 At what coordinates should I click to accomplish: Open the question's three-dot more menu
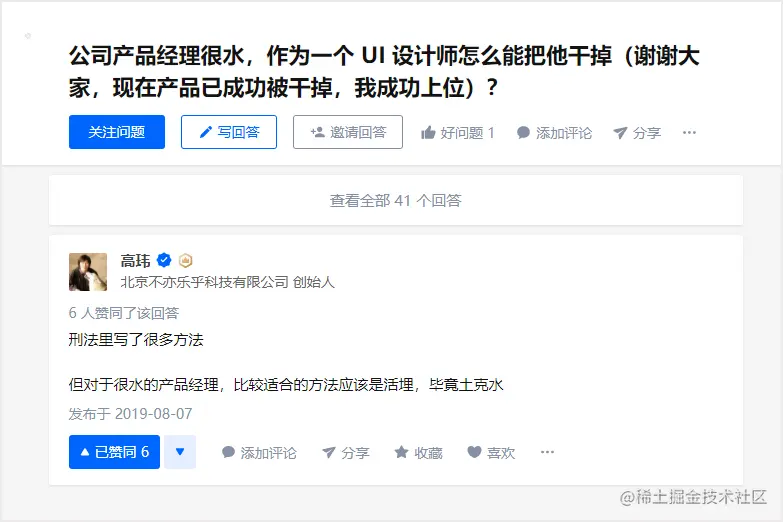[689, 132]
